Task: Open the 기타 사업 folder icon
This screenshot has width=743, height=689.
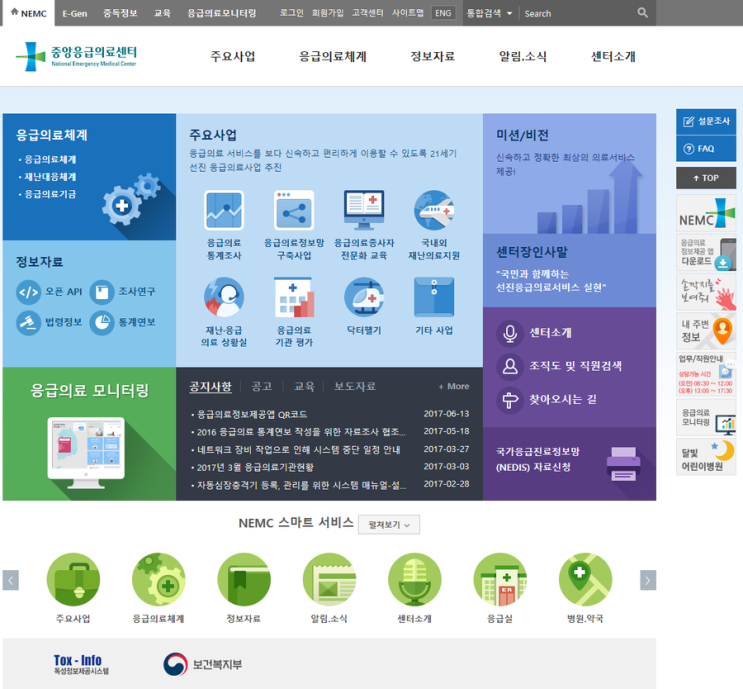Action: pyautogui.click(x=434, y=297)
